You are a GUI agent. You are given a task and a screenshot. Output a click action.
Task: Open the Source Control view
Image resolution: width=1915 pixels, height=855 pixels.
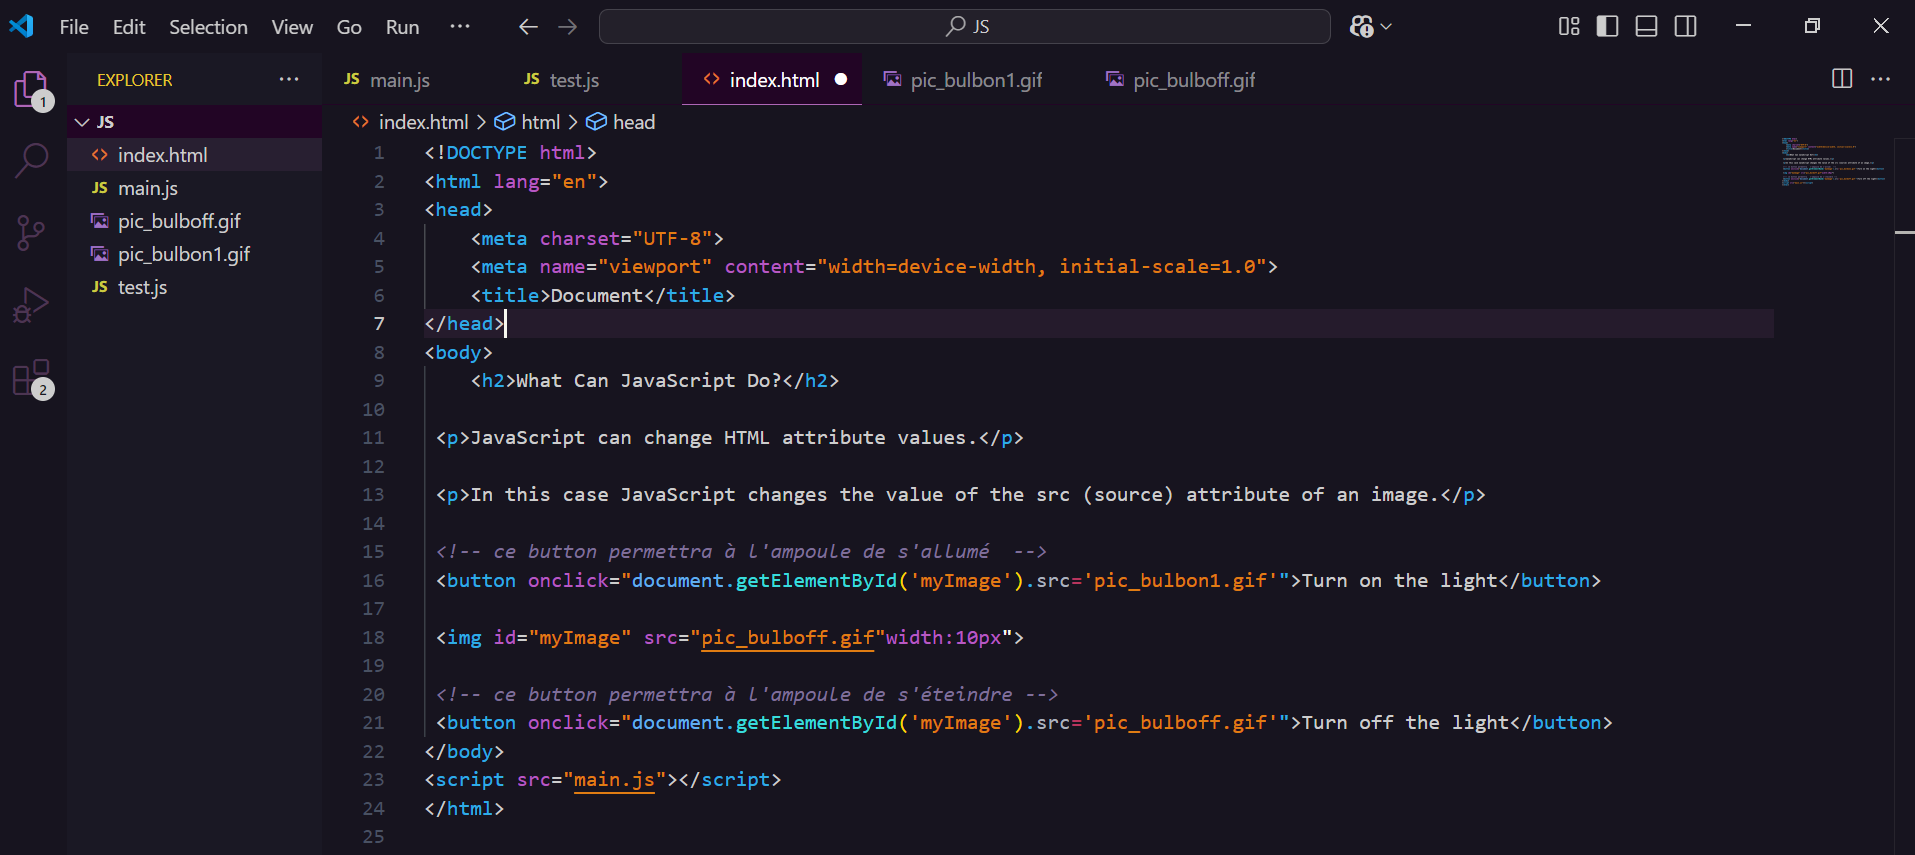coord(31,233)
